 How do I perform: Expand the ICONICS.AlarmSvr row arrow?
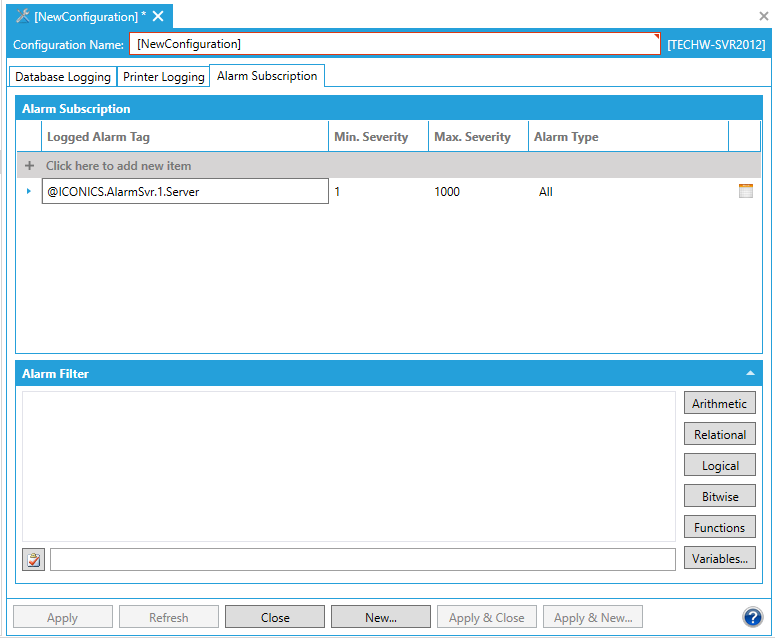[29, 191]
